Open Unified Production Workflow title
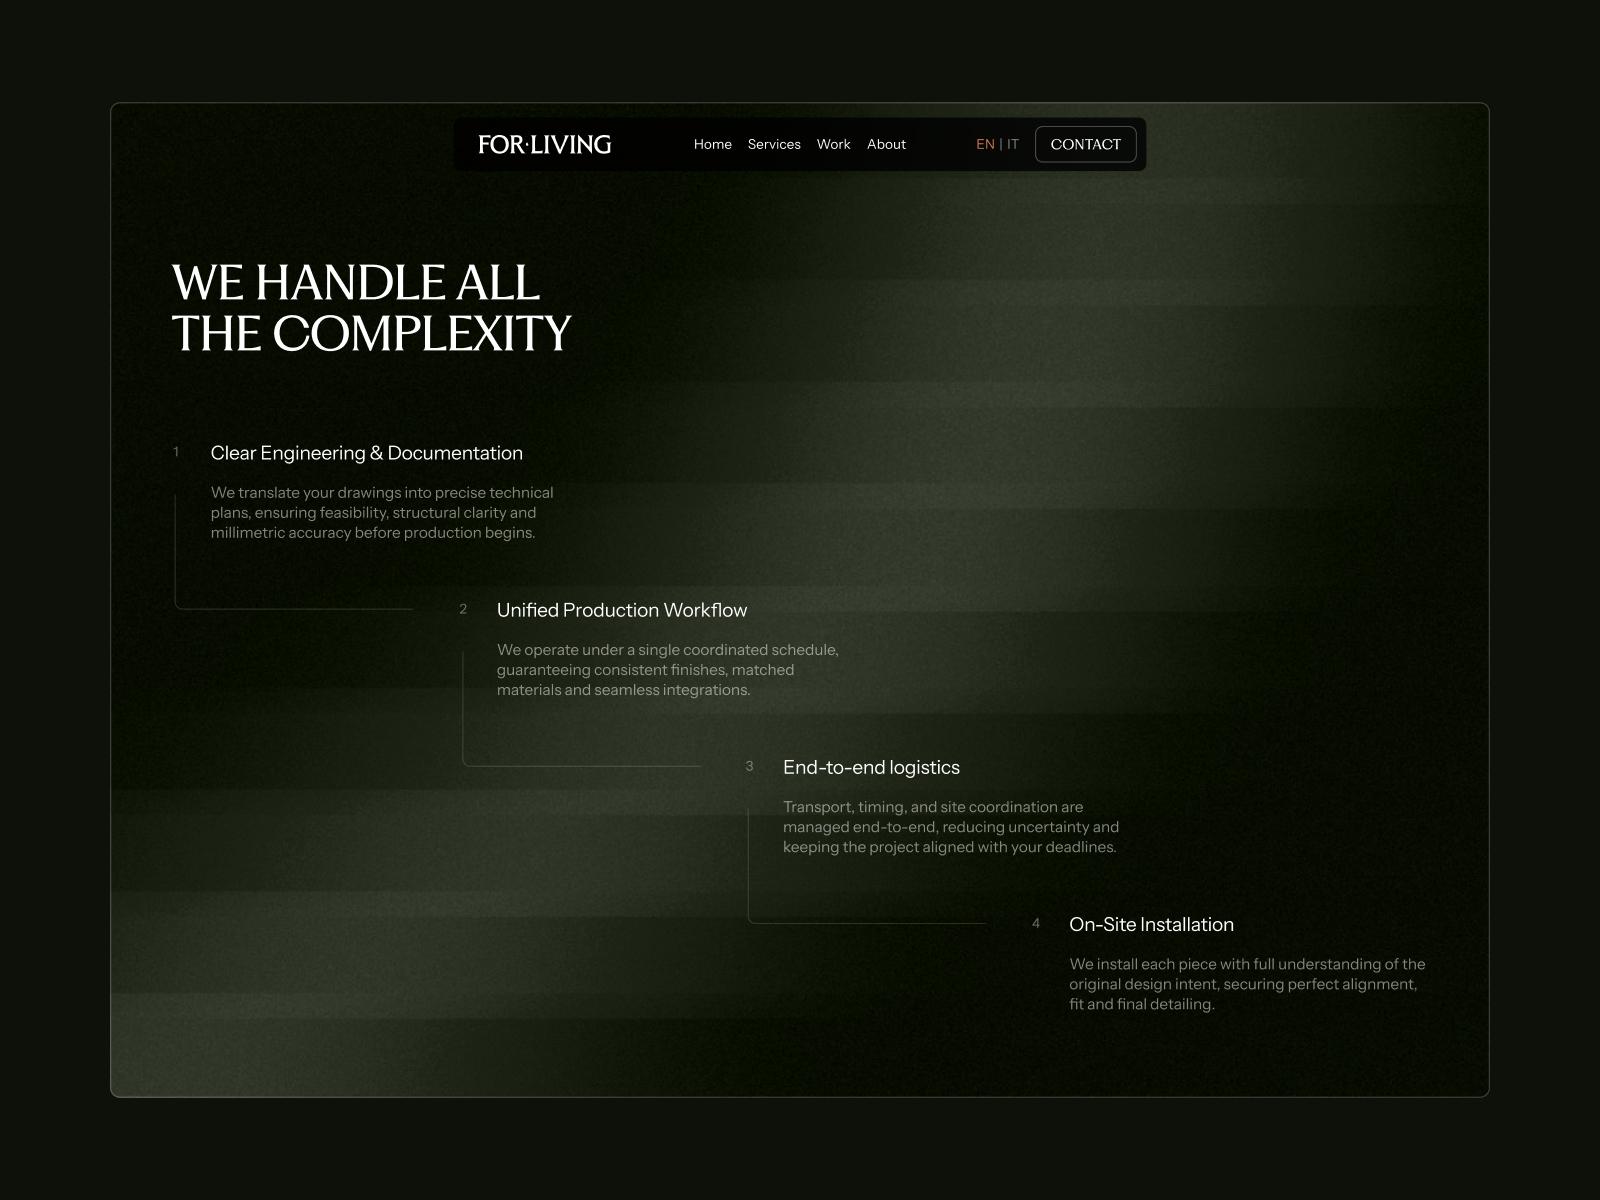The width and height of the screenshot is (1600, 1200). point(622,610)
